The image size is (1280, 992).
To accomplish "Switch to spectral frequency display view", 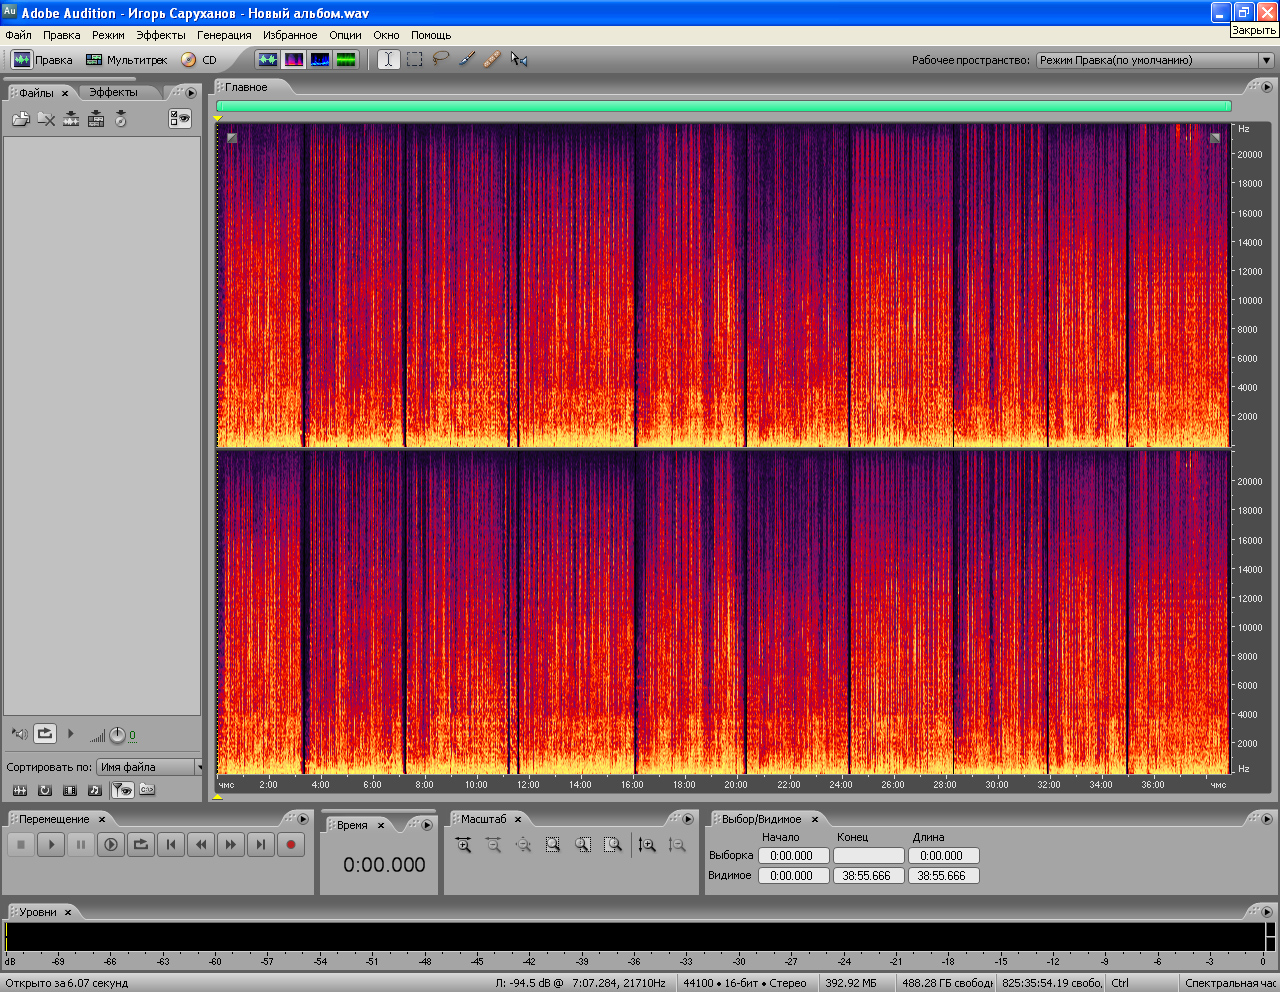I will coord(294,60).
